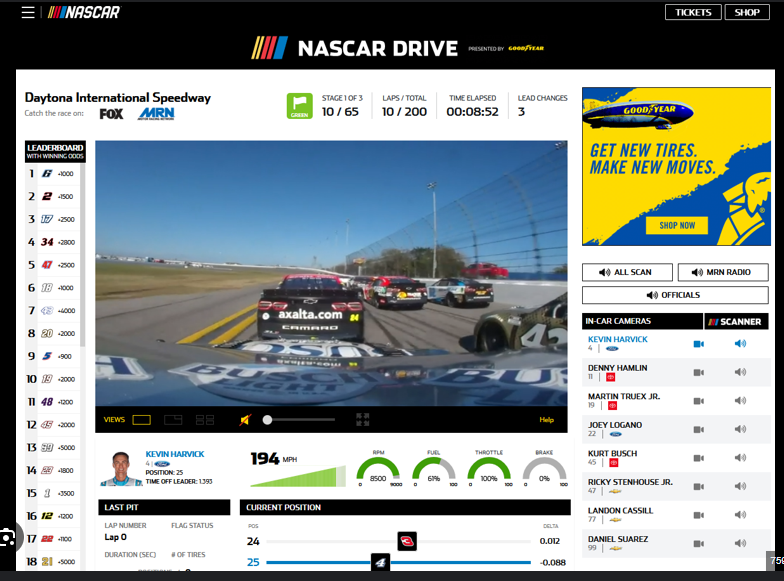Image resolution: width=784 pixels, height=581 pixels.
Task: Click the CURRENT POSITION panel header
Action: point(405,508)
